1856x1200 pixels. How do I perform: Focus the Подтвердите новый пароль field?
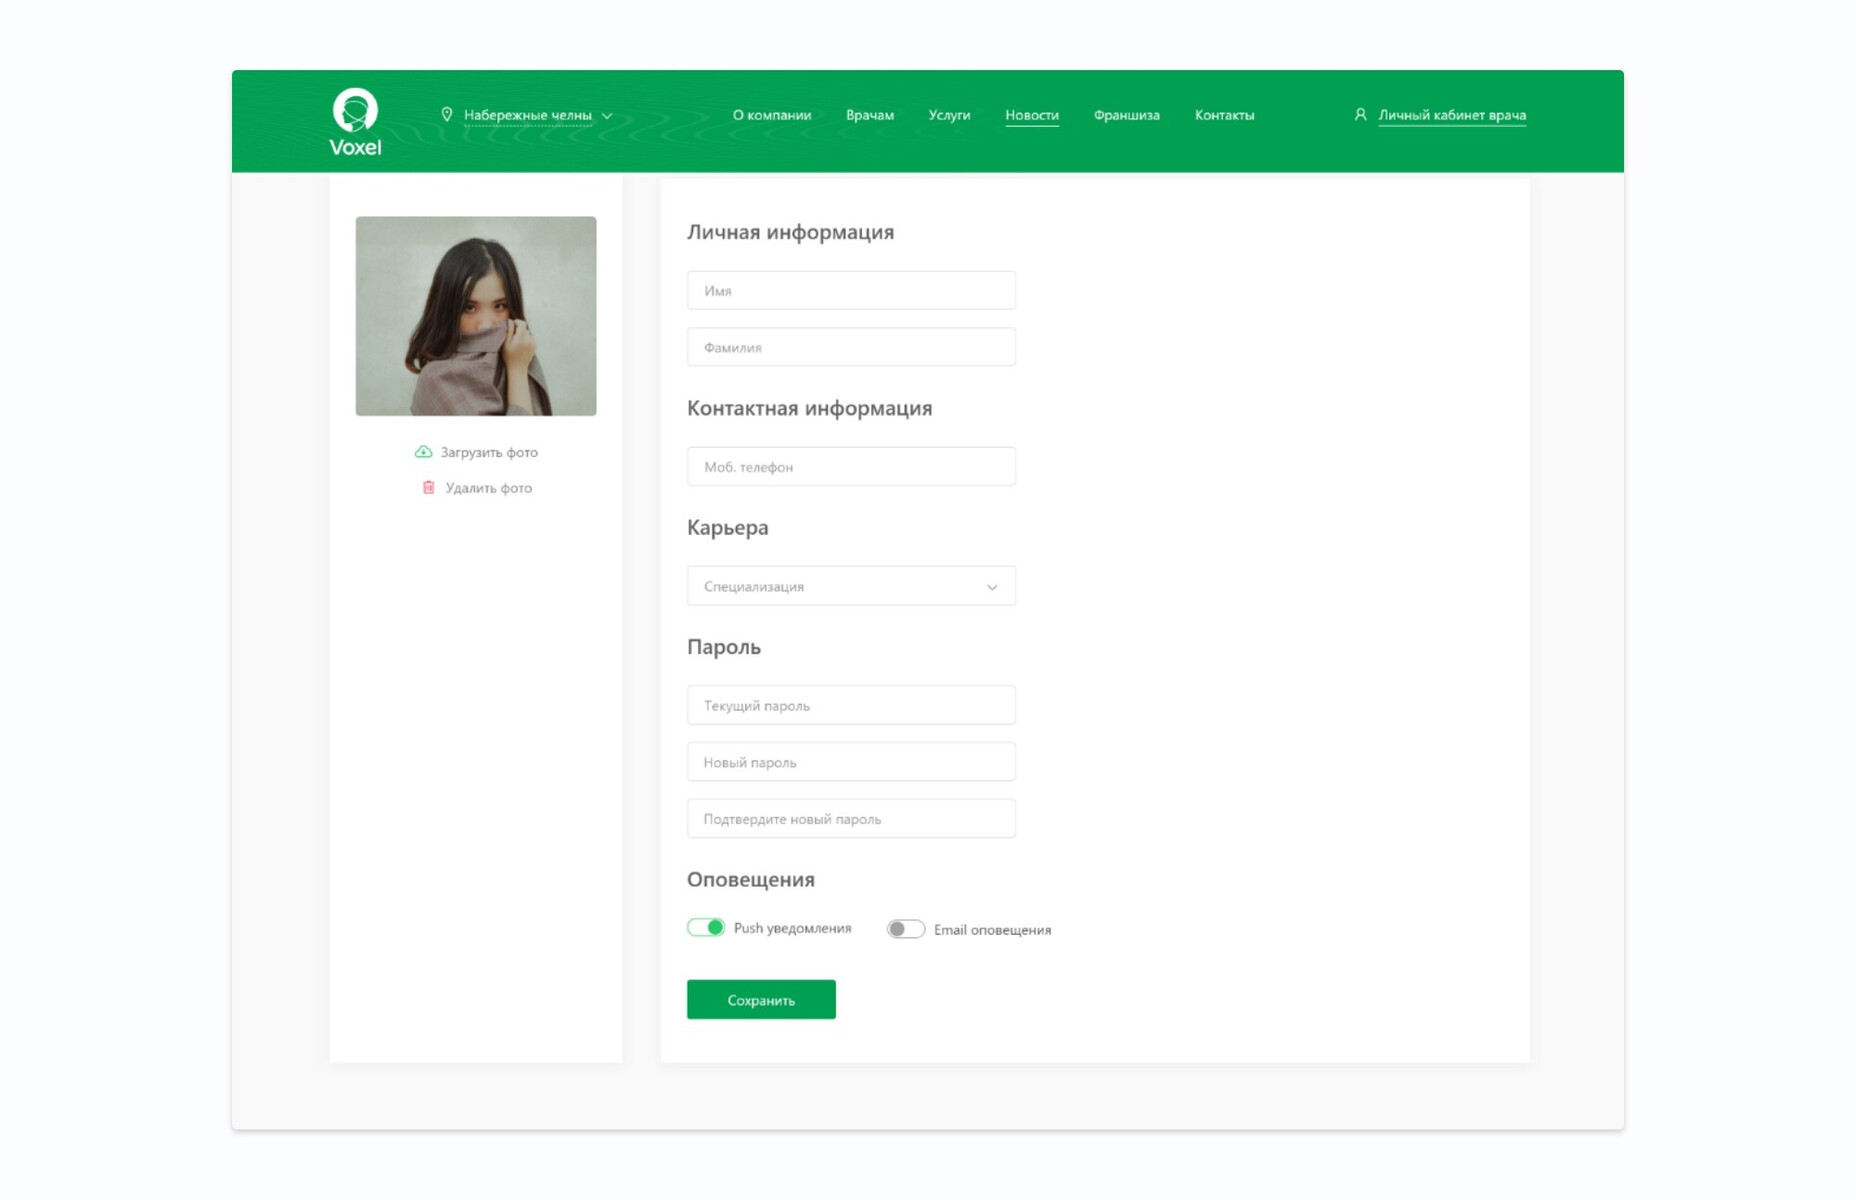851,818
